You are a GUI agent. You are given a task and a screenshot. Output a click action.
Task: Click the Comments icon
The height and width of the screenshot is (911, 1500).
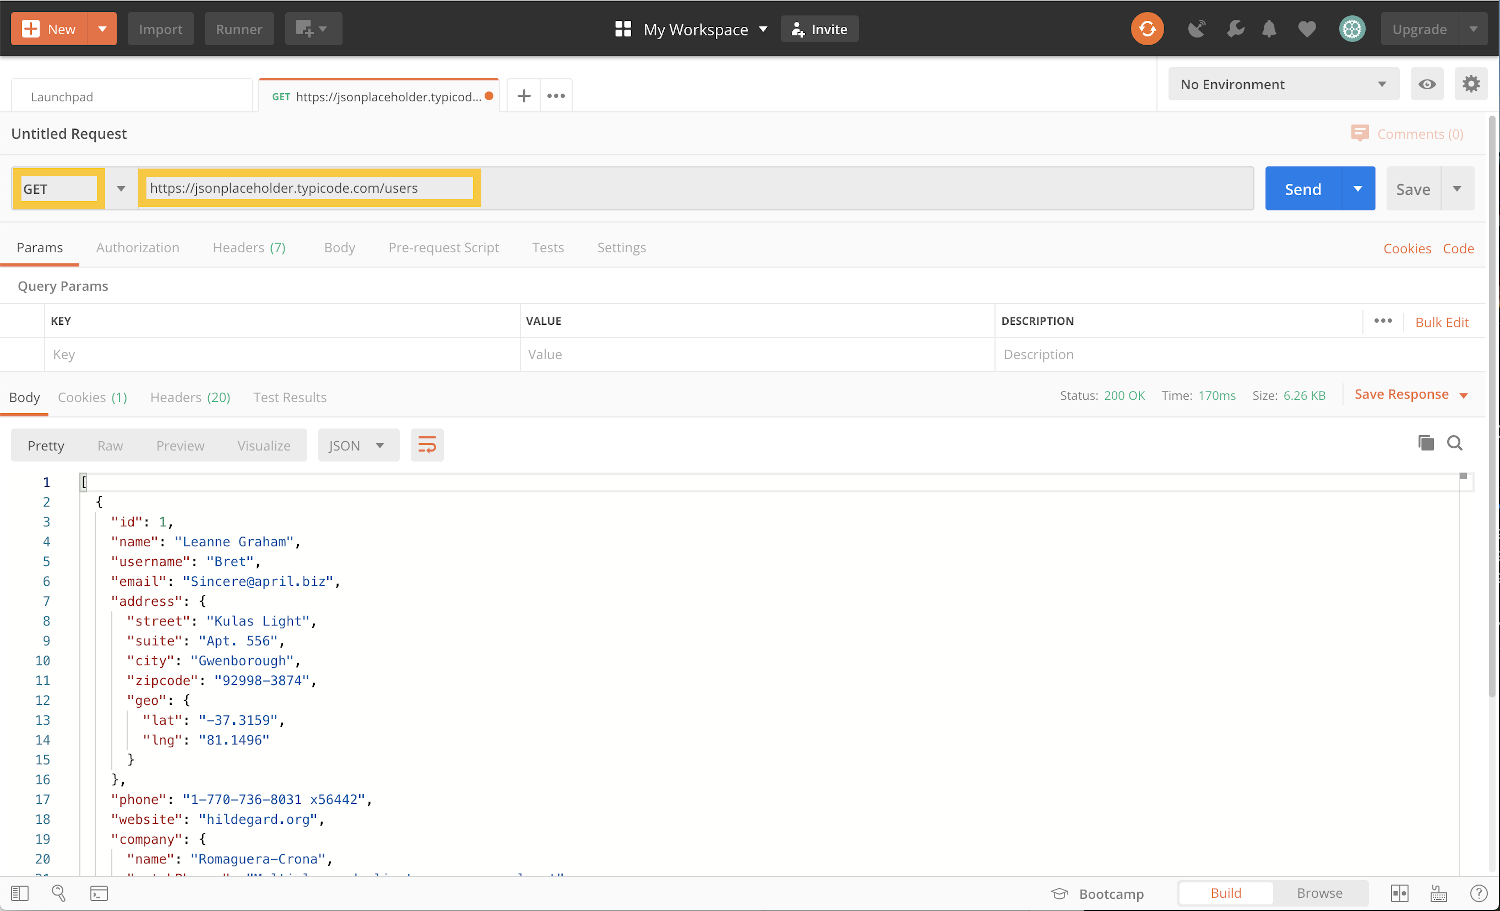point(1360,133)
